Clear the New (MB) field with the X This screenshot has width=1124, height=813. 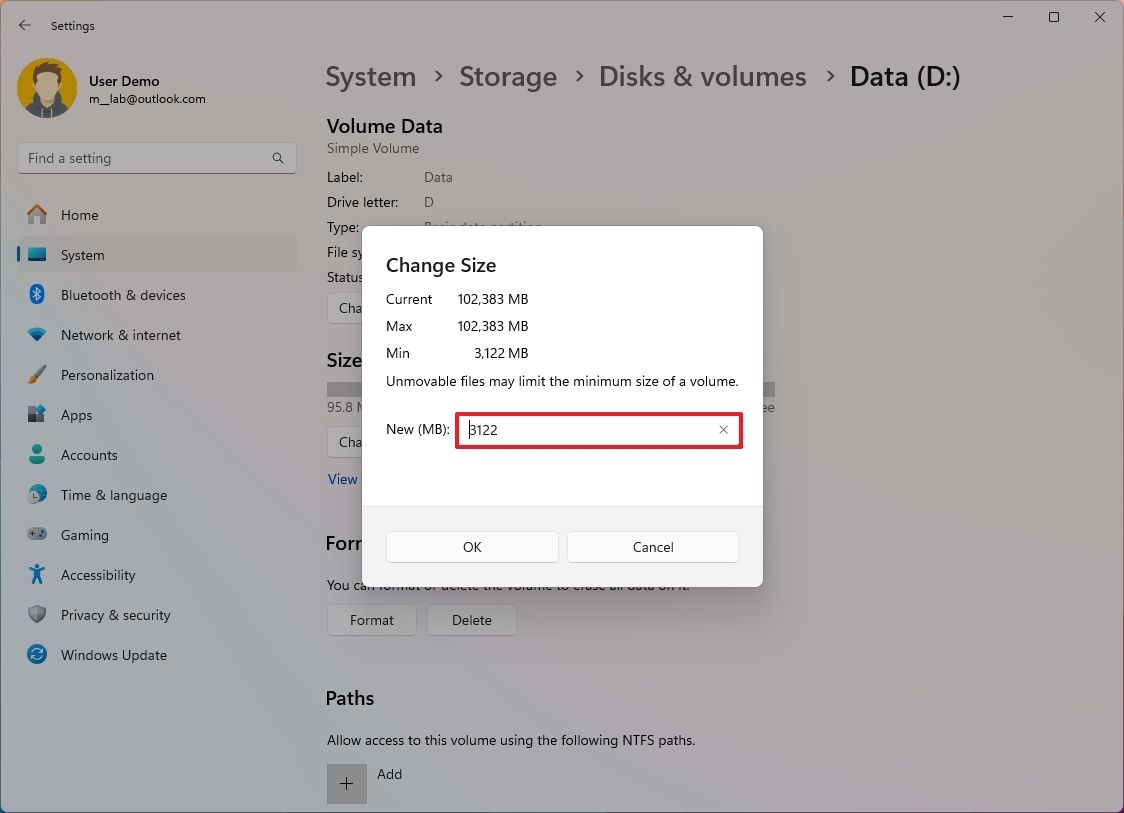(x=723, y=429)
